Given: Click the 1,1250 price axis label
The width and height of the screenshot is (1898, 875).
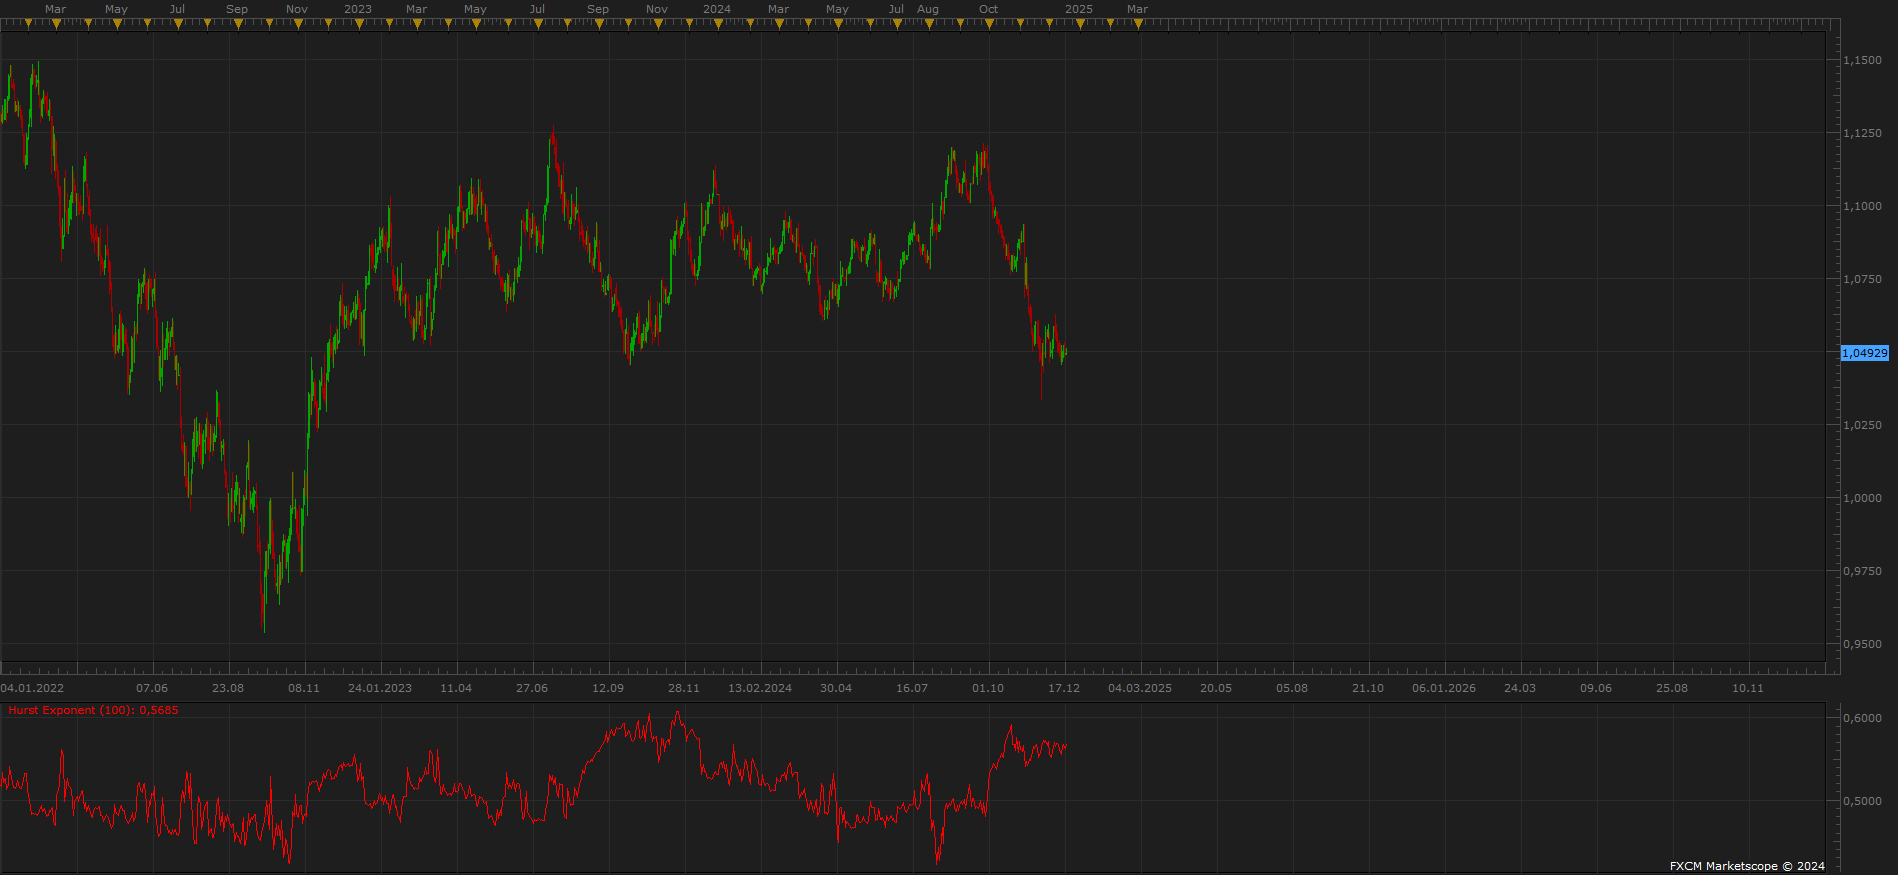Looking at the screenshot, I should coord(1862,133).
